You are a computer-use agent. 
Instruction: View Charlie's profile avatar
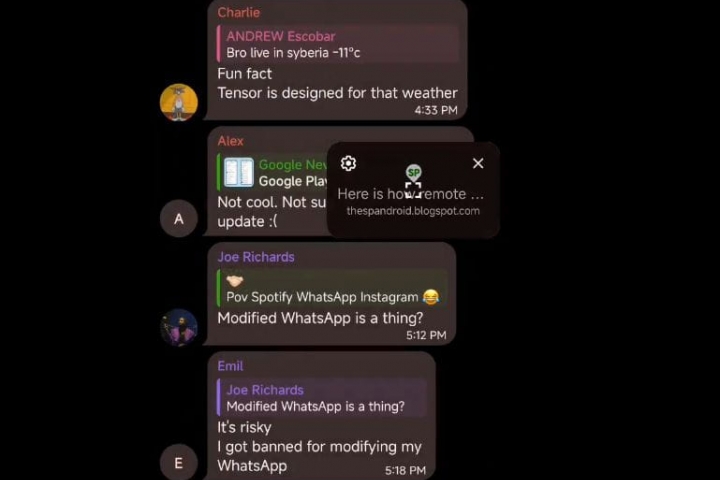(179, 102)
